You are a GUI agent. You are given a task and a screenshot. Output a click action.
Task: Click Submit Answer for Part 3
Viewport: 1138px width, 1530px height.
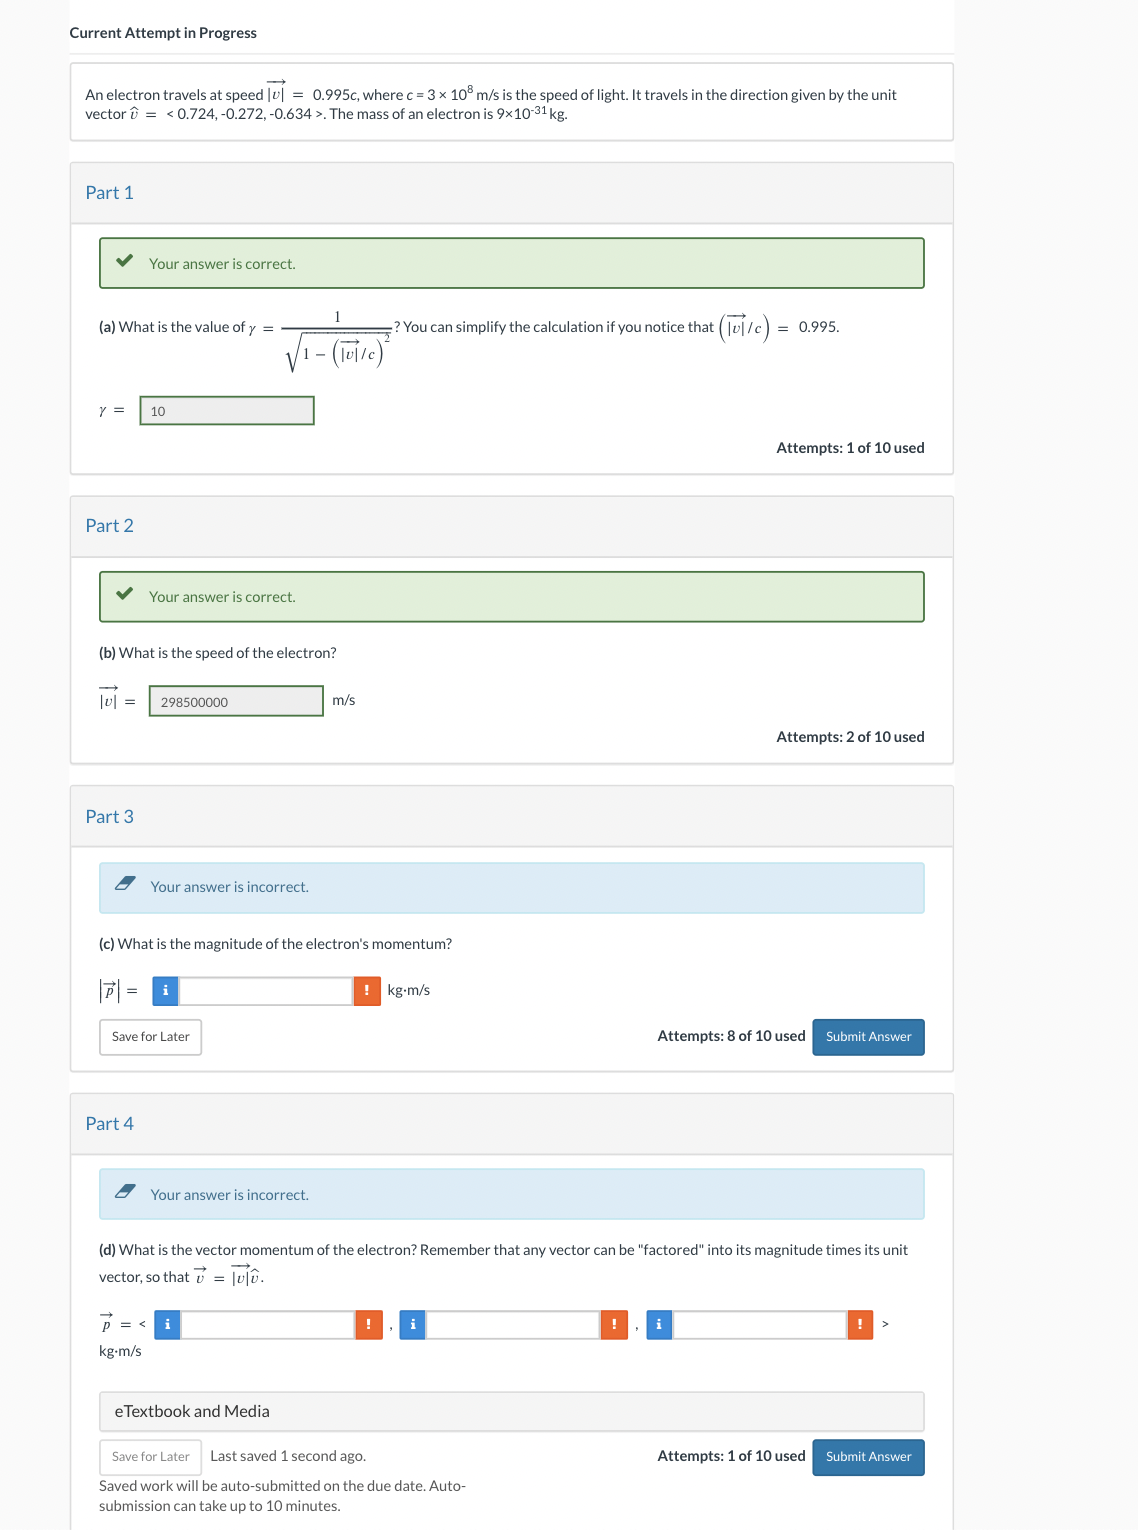[867, 1037]
